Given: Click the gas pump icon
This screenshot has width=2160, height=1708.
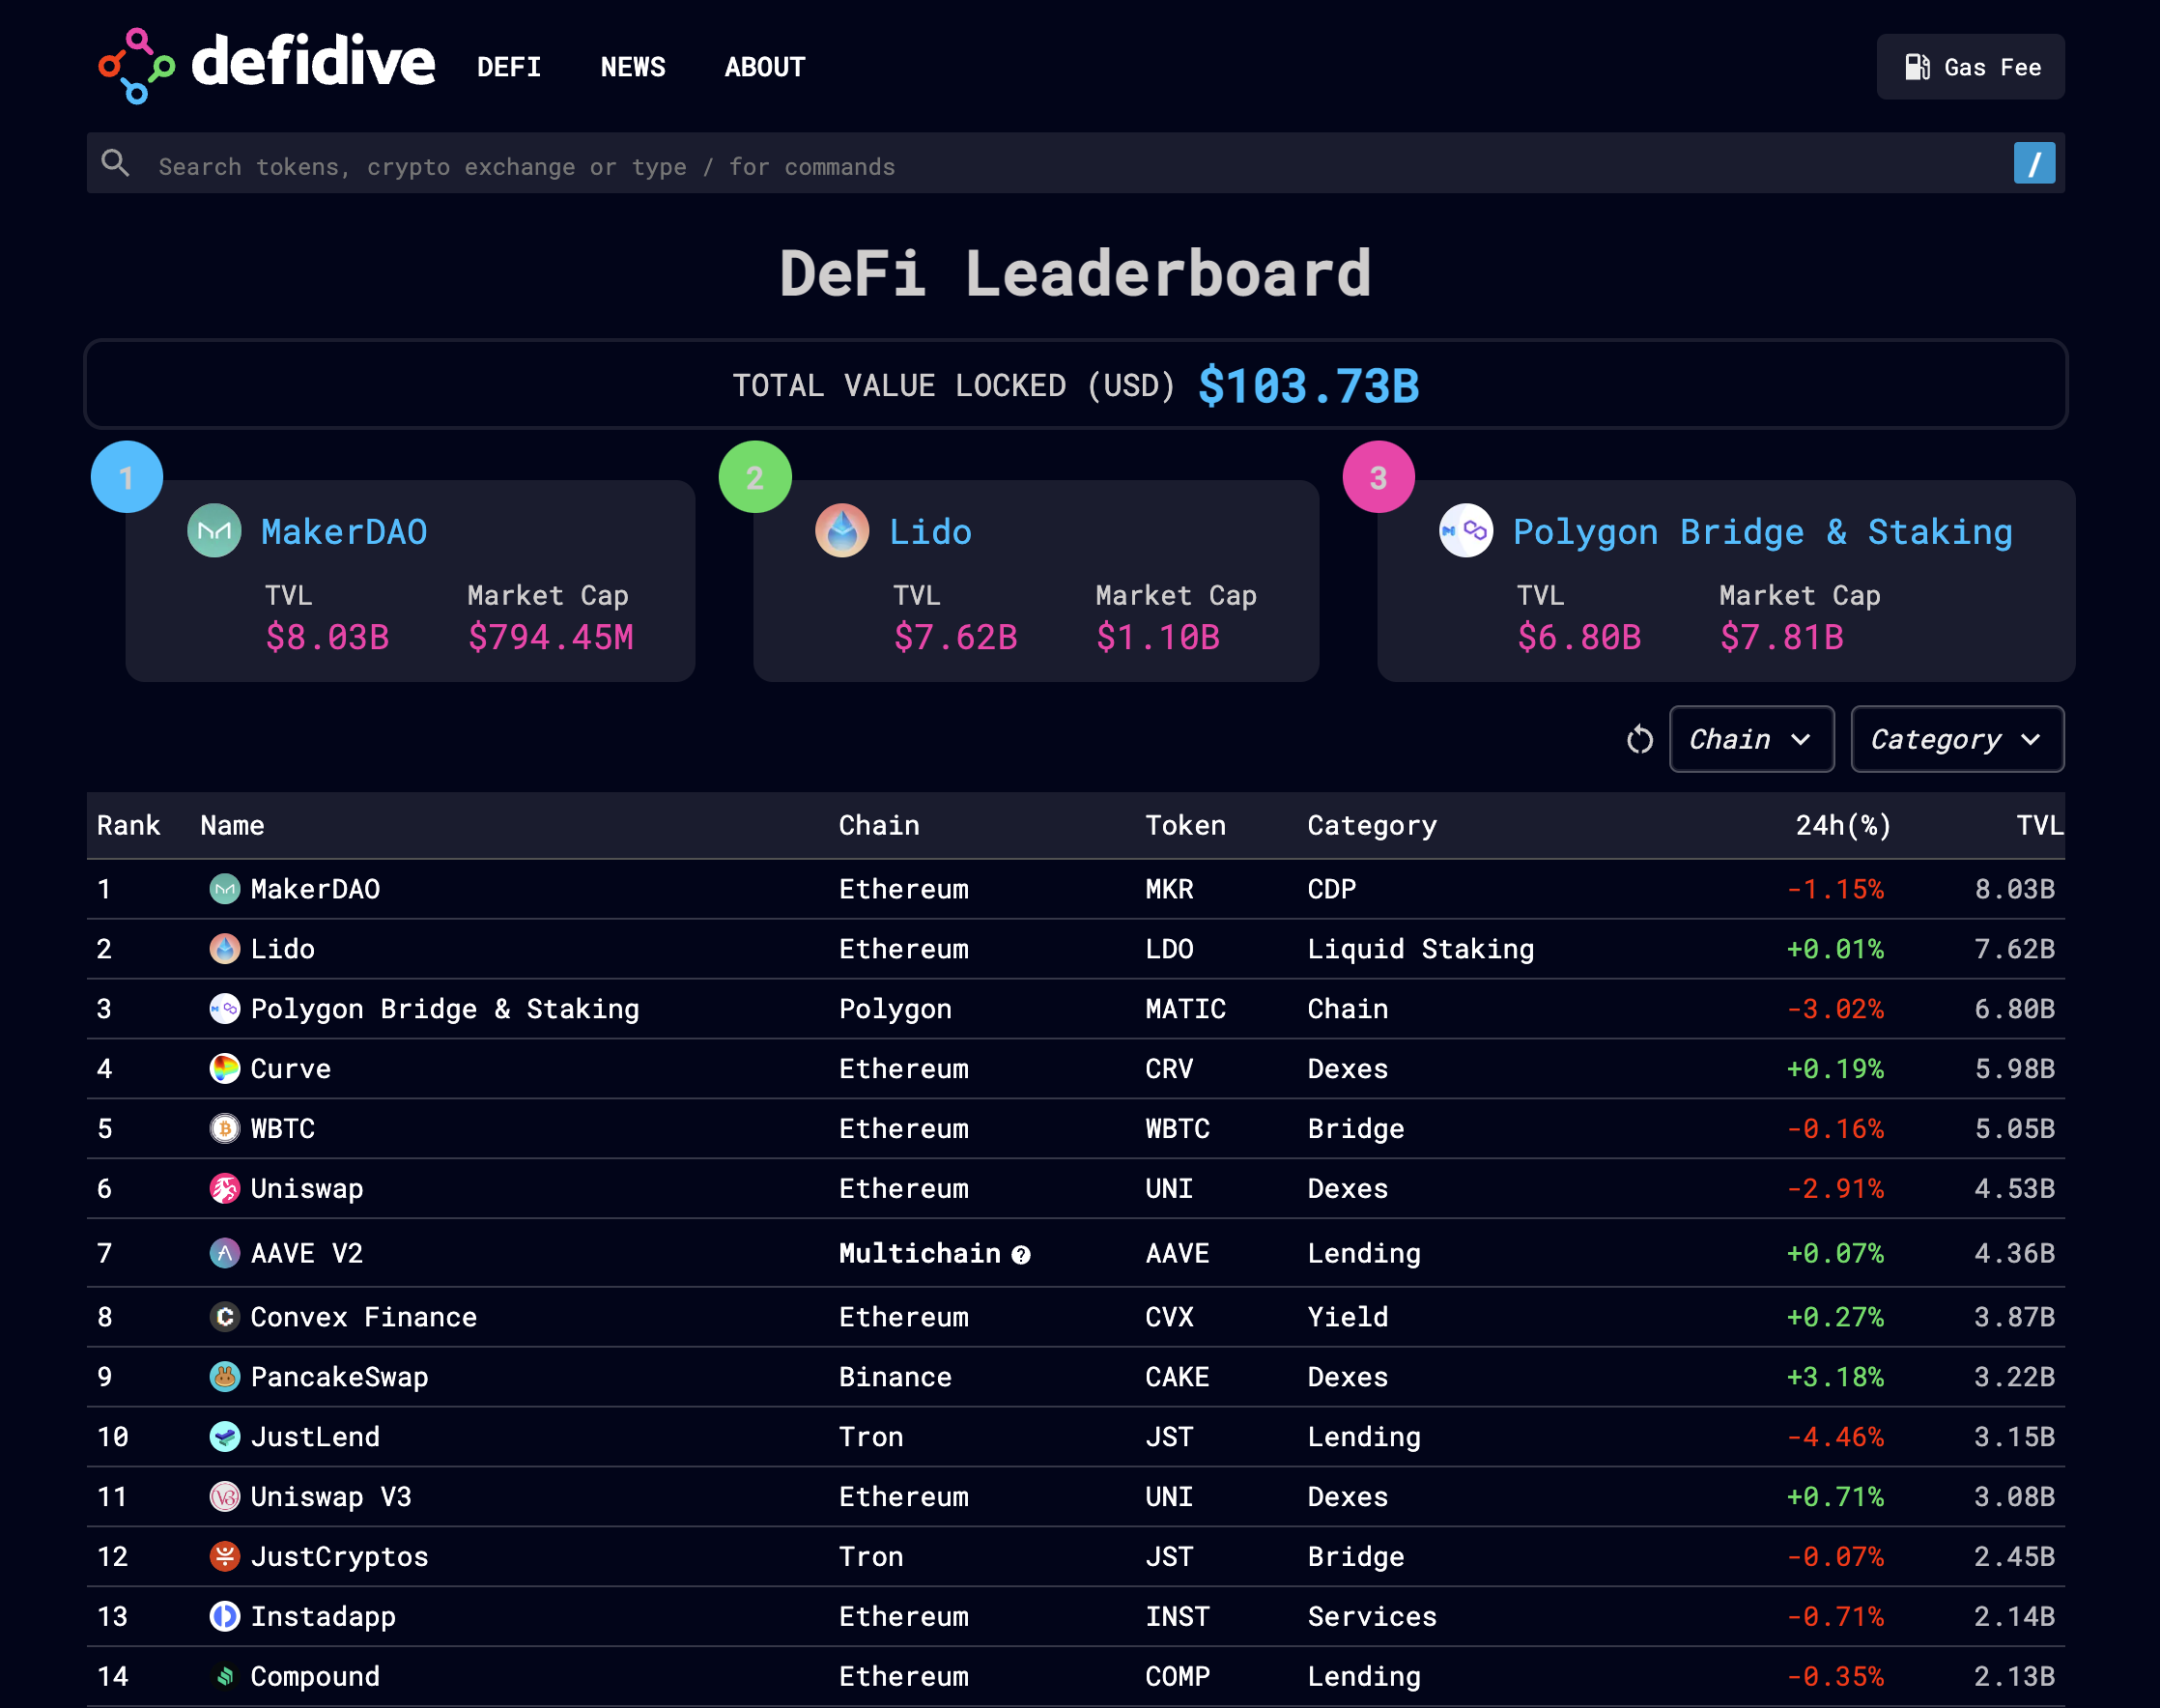Looking at the screenshot, I should pos(1917,67).
